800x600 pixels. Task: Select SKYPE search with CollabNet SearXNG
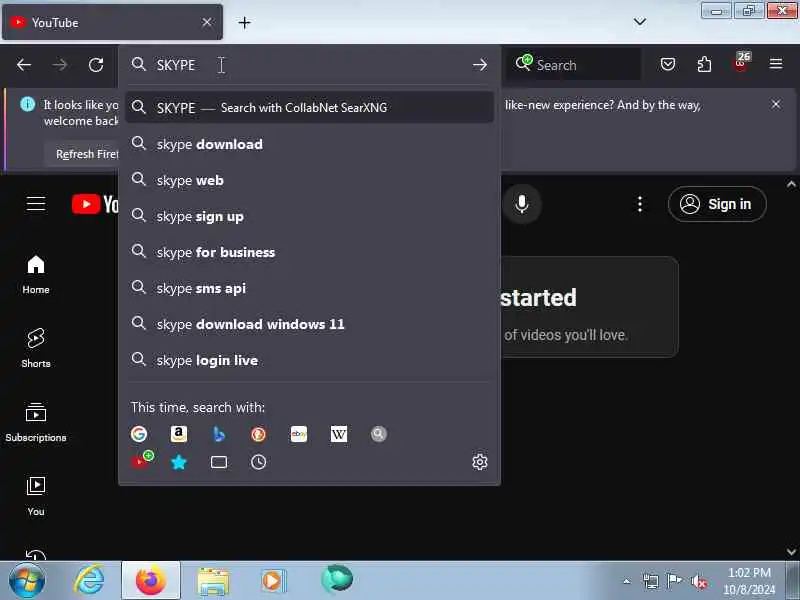click(309, 107)
